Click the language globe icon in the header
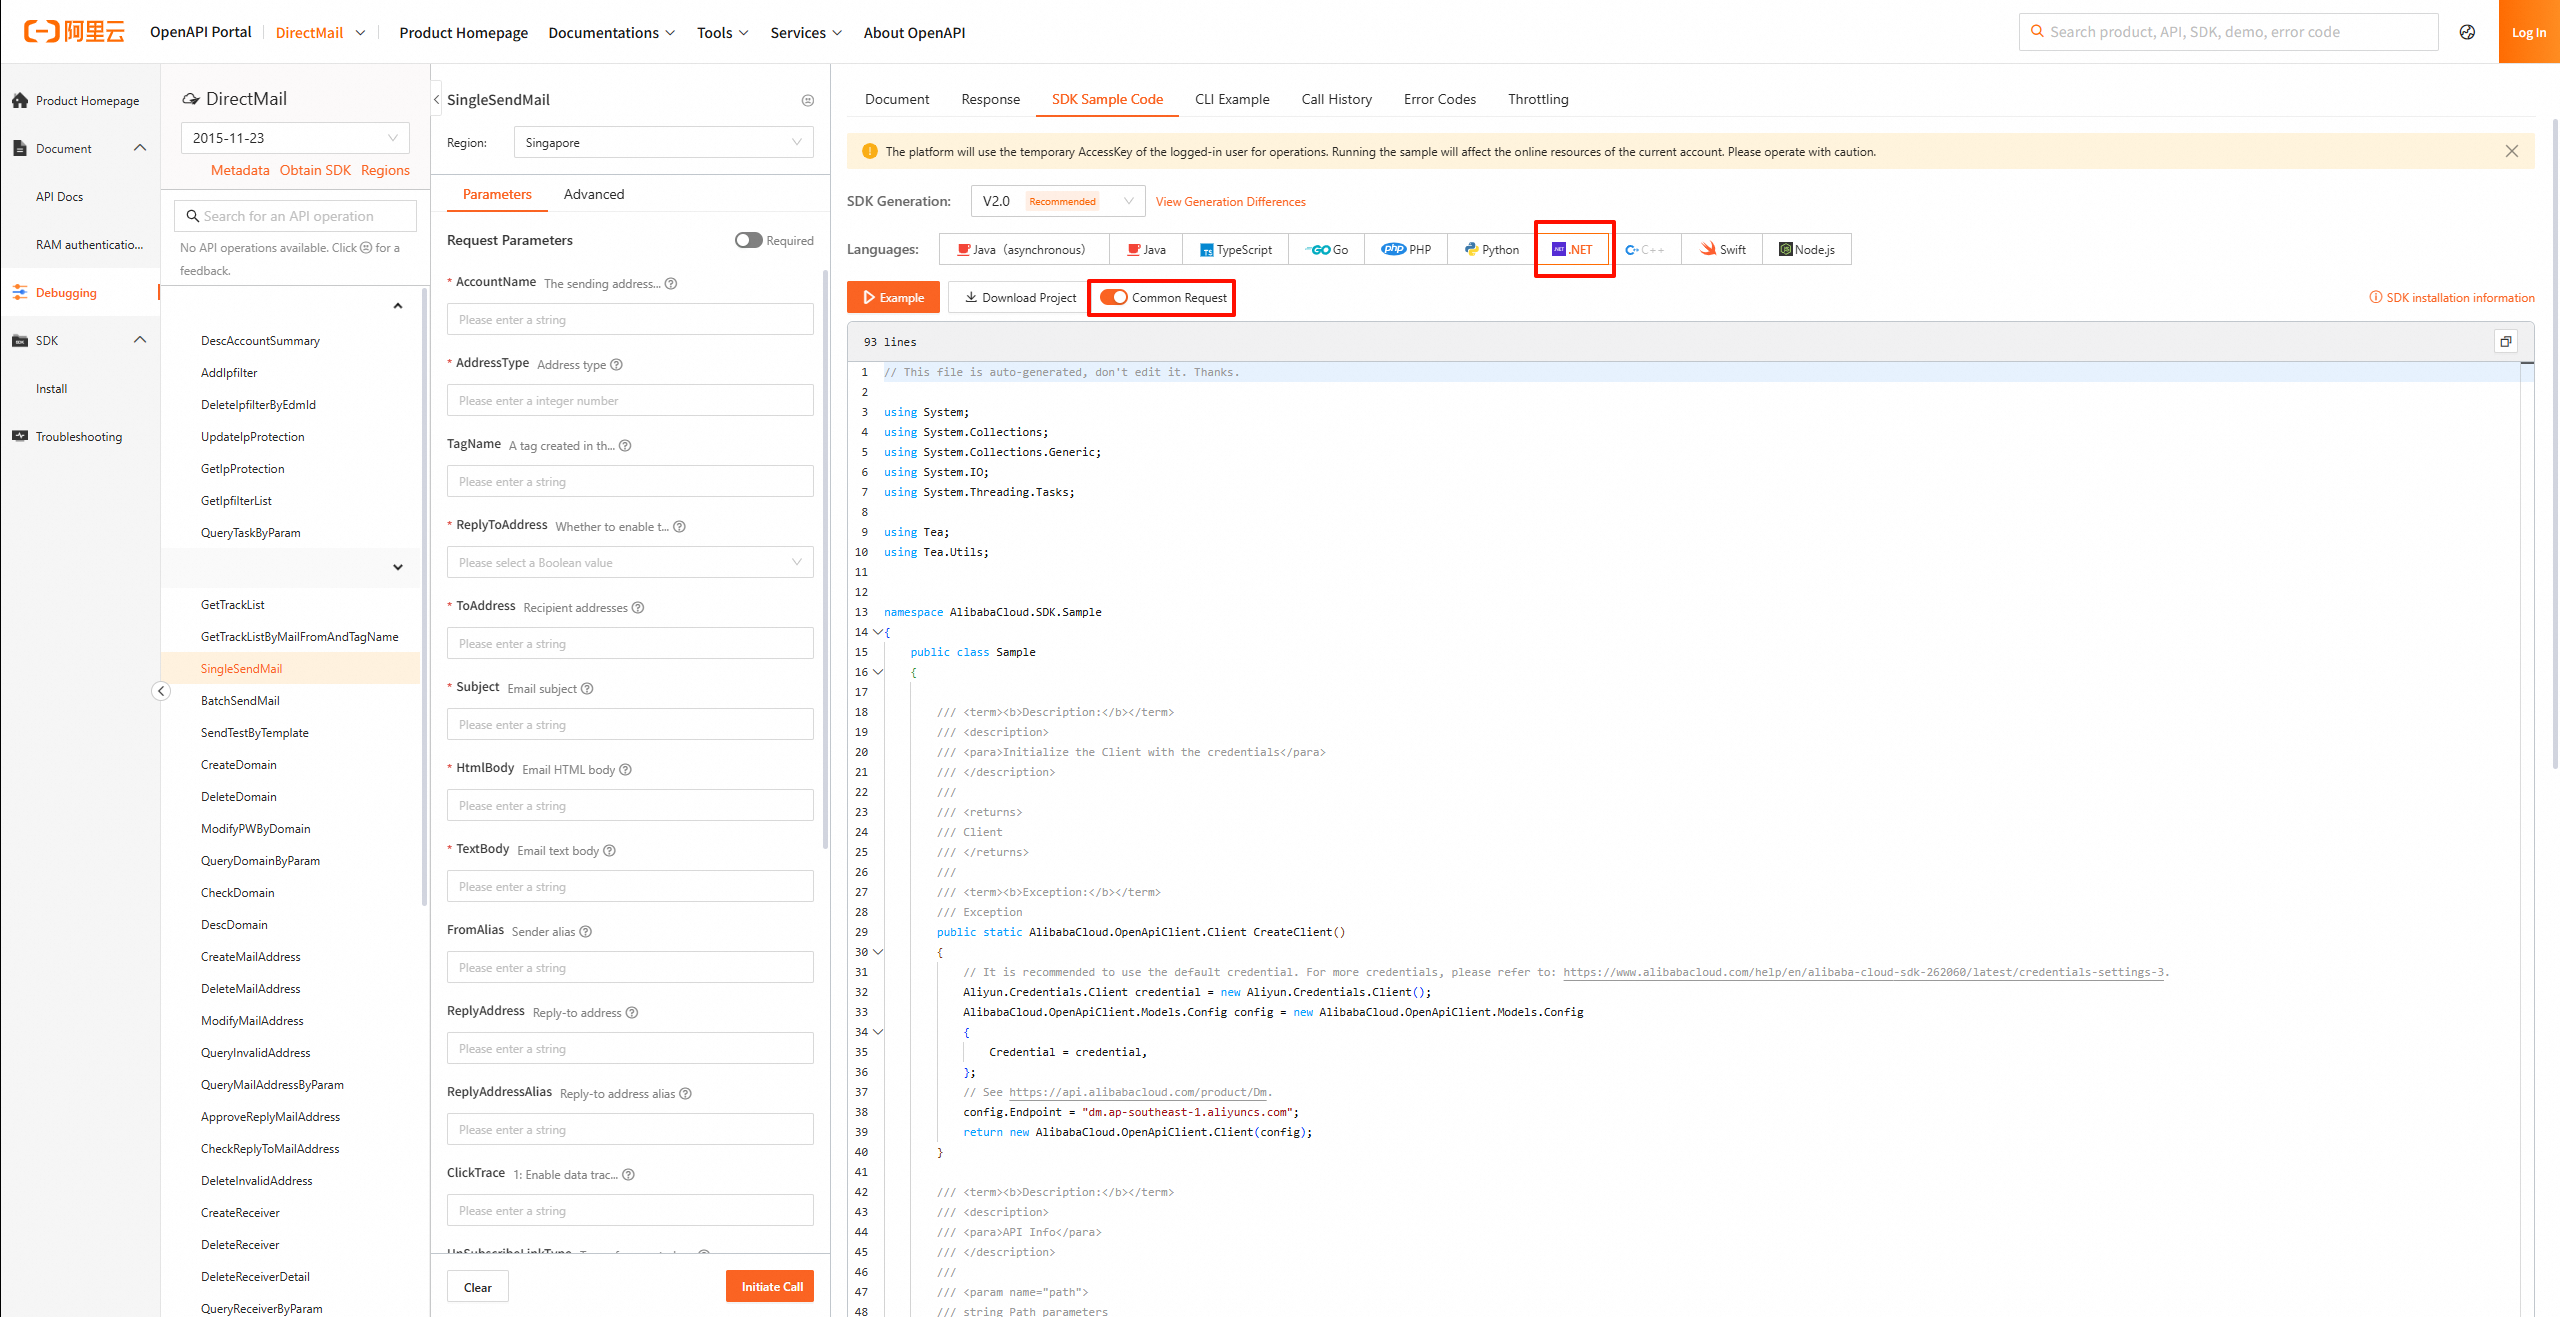2560x1317 pixels. click(2467, 32)
